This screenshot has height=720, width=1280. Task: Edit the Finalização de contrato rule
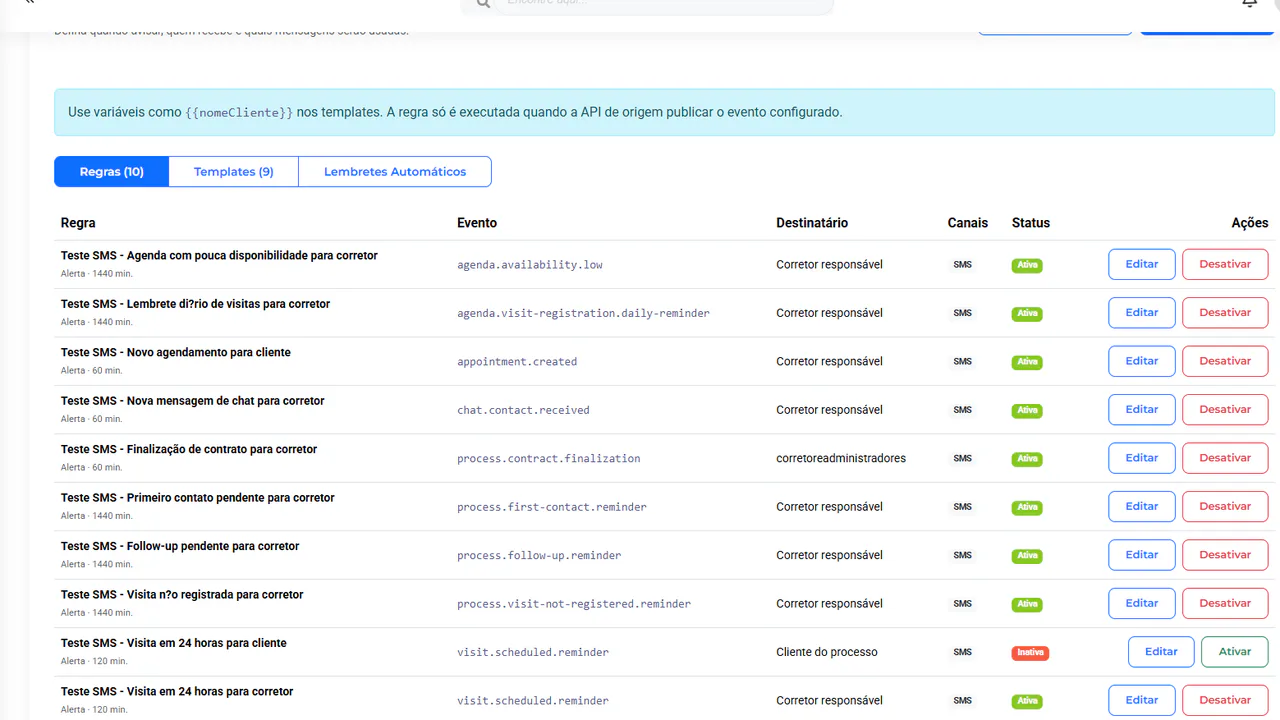pos(1142,458)
